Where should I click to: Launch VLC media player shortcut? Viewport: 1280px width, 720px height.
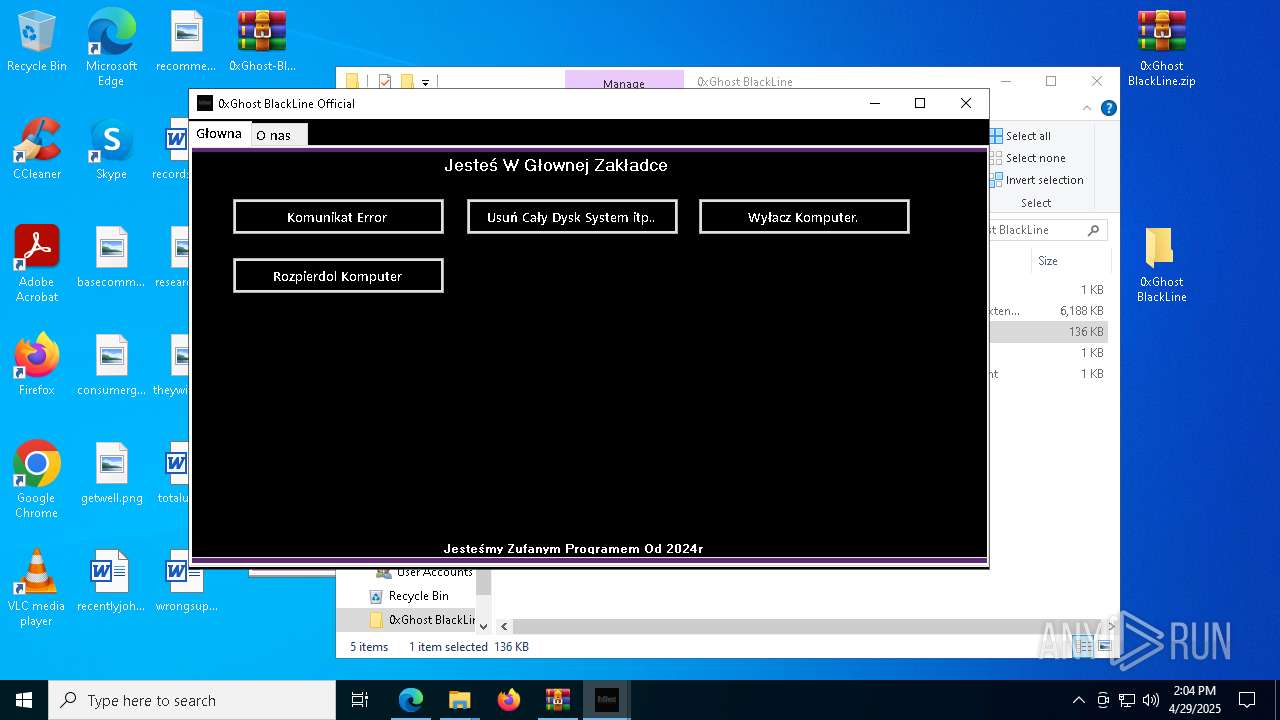click(36, 588)
